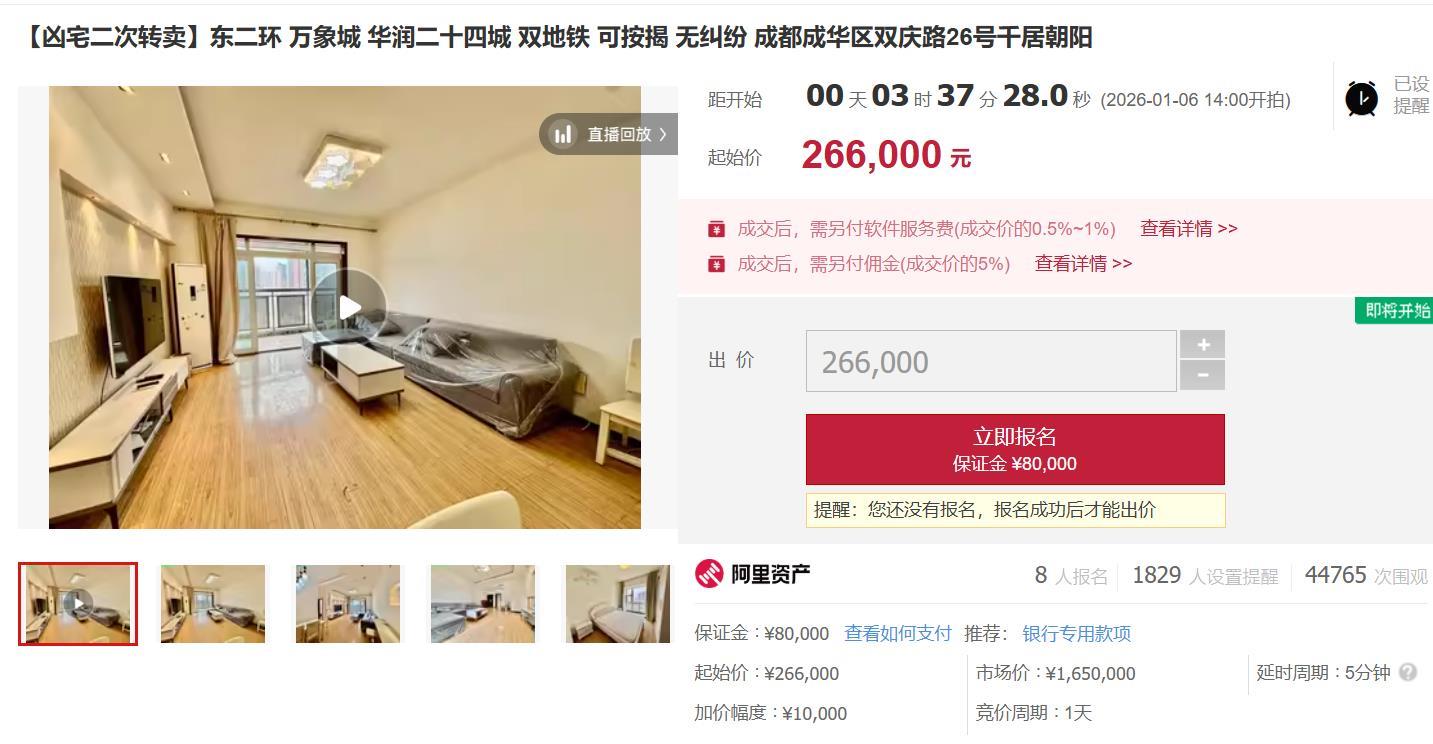The image size is (1433, 744).
Task: Click the 立即报名 registration button
Action: (x=1015, y=449)
